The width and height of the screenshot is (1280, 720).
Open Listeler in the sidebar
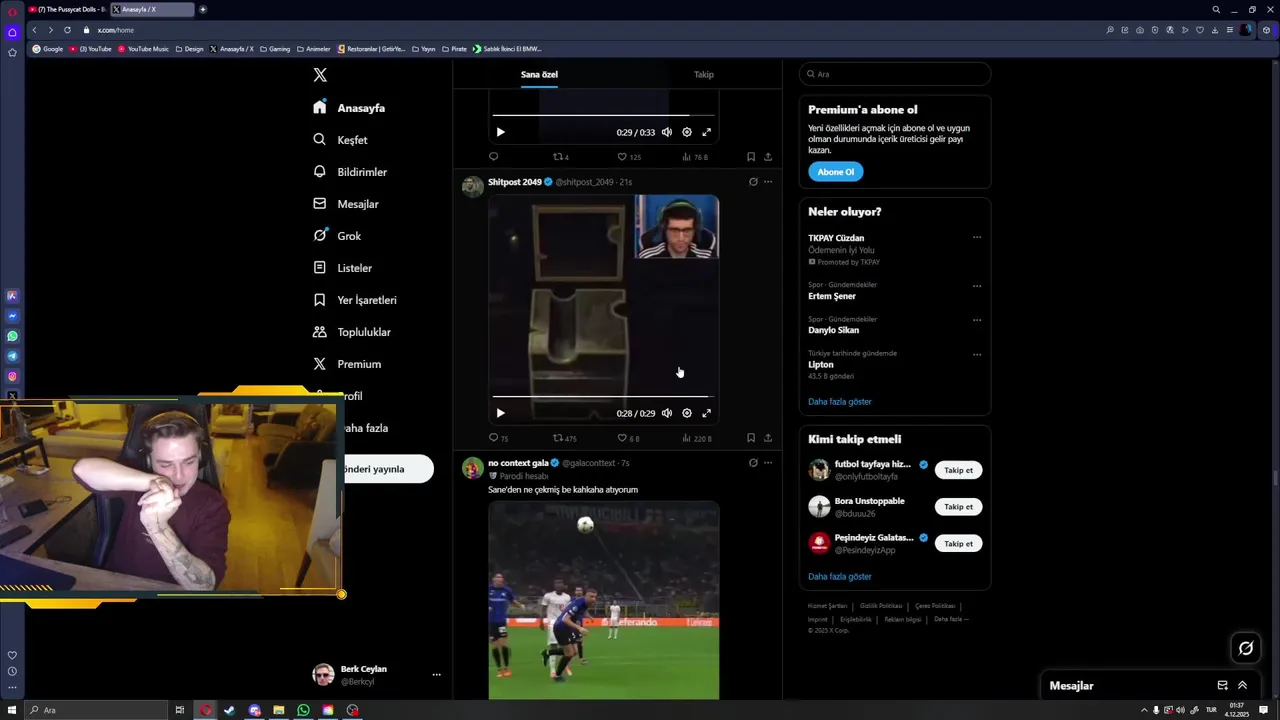(342, 268)
